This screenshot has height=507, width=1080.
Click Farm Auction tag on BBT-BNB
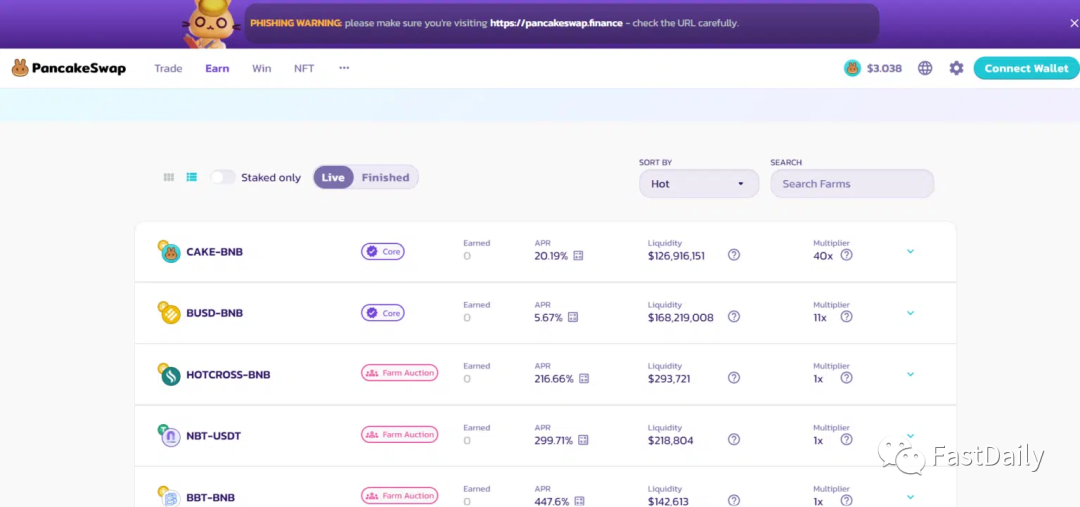399,495
